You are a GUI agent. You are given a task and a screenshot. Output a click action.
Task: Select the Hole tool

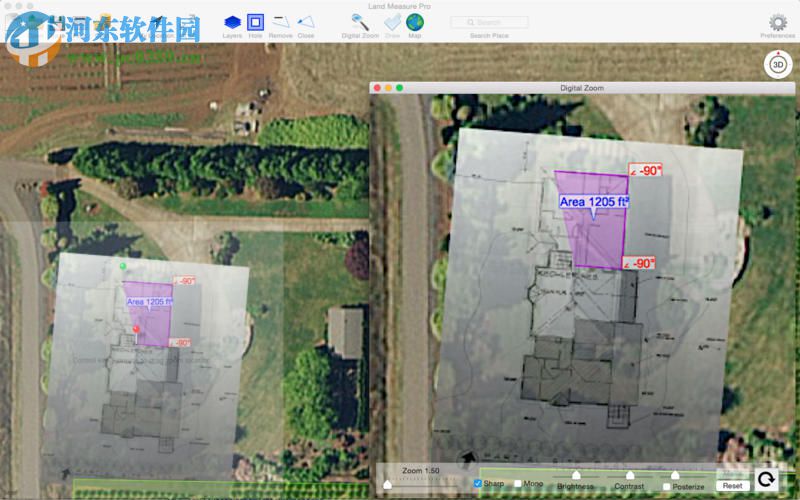[255, 22]
